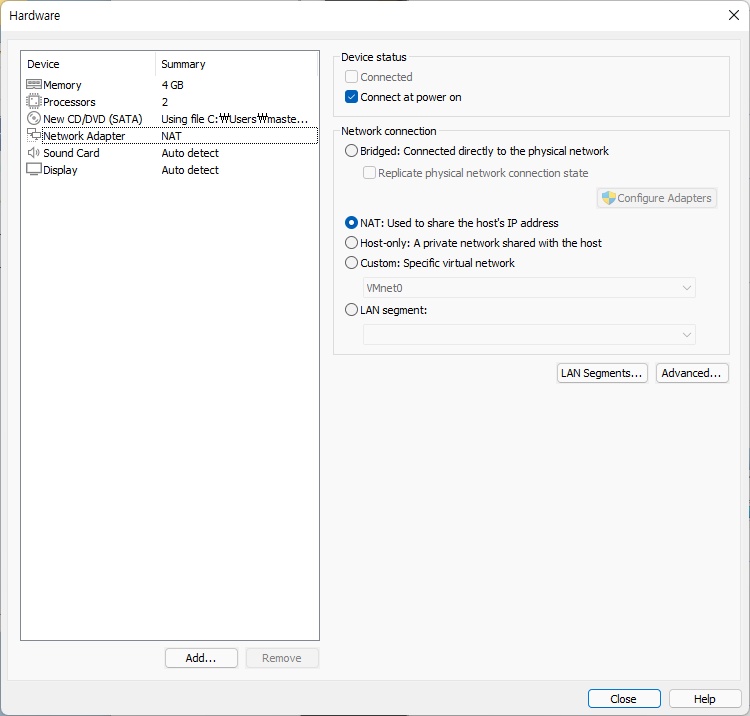Choose Host-only private network option
The height and width of the screenshot is (716, 750).
tap(351, 242)
